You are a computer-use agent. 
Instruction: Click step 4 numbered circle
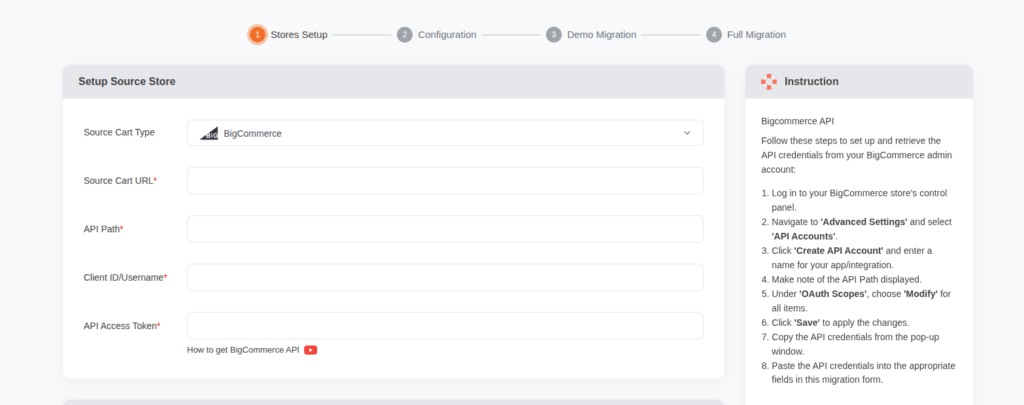click(714, 35)
